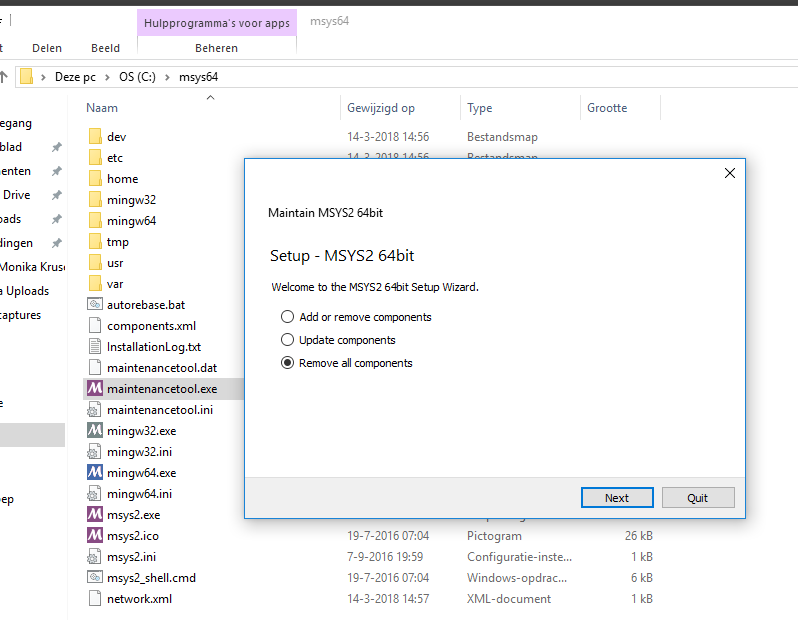Click the mingw64.exe blue M icon
Image resolution: width=798 pixels, height=620 pixels.
click(x=95, y=472)
